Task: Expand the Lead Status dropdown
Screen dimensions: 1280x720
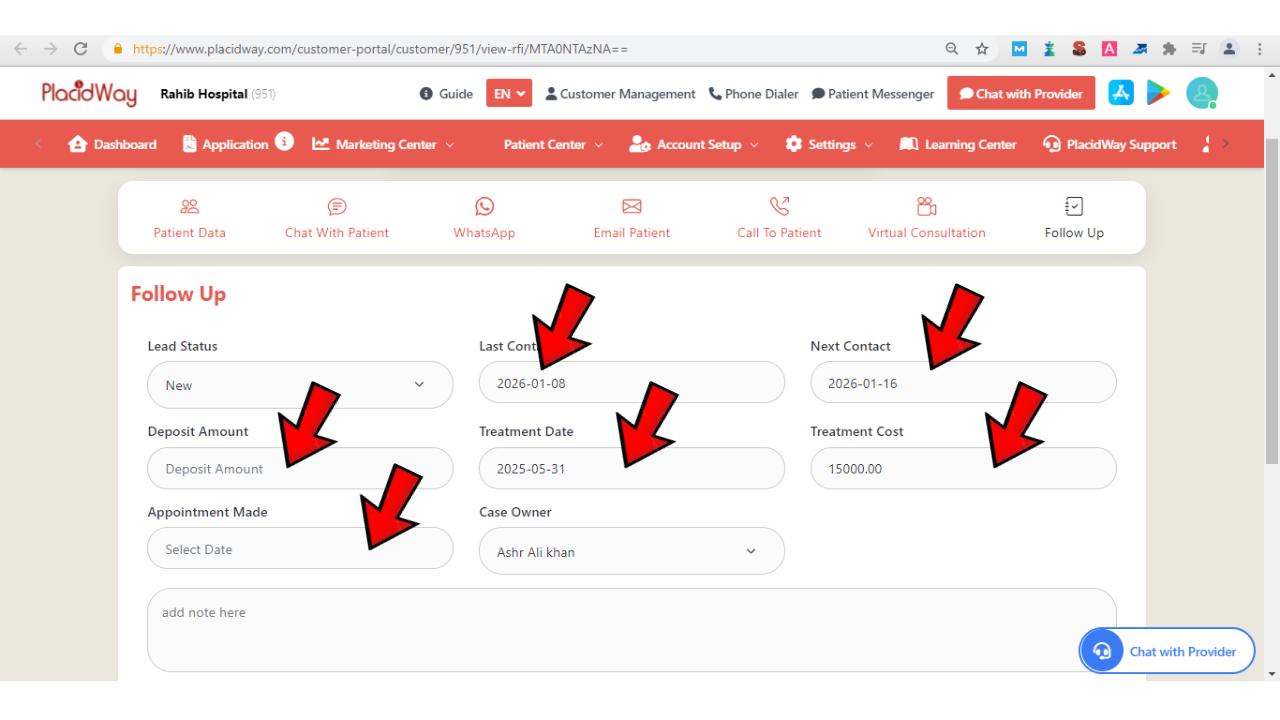Action: (300, 385)
